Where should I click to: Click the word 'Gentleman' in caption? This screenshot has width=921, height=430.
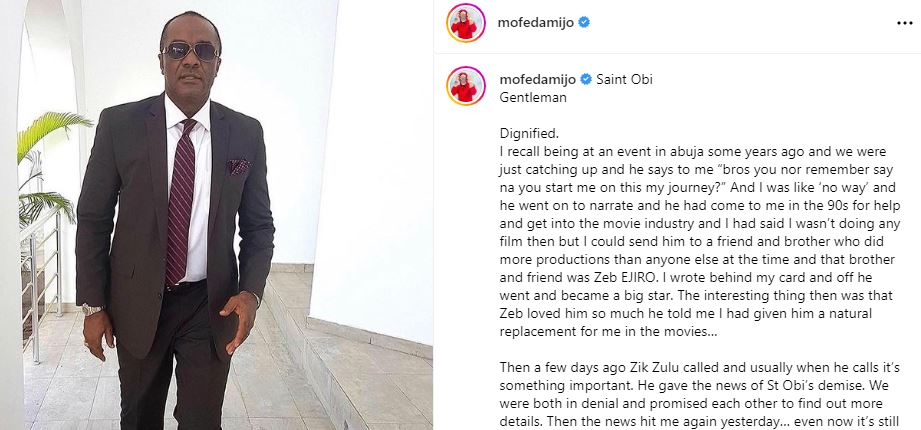tap(533, 98)
